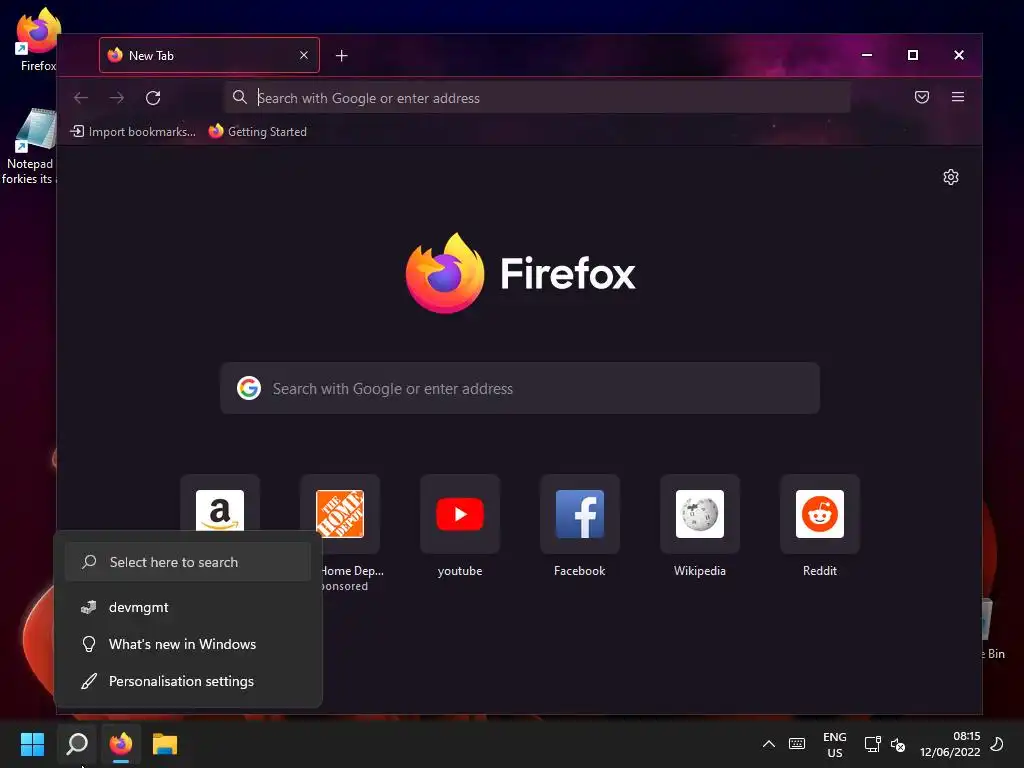Viewport: 1024px width, 768px height.
Task: Choose devmgmt from search flyout
Action: [x=188, y=607]
